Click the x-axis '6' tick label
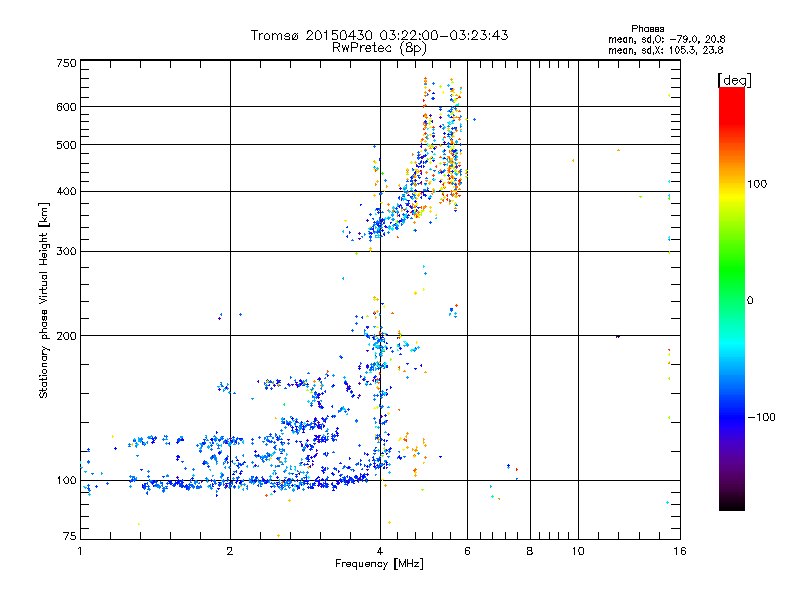This screenshot has width=800, height=600. click(467, 551)
